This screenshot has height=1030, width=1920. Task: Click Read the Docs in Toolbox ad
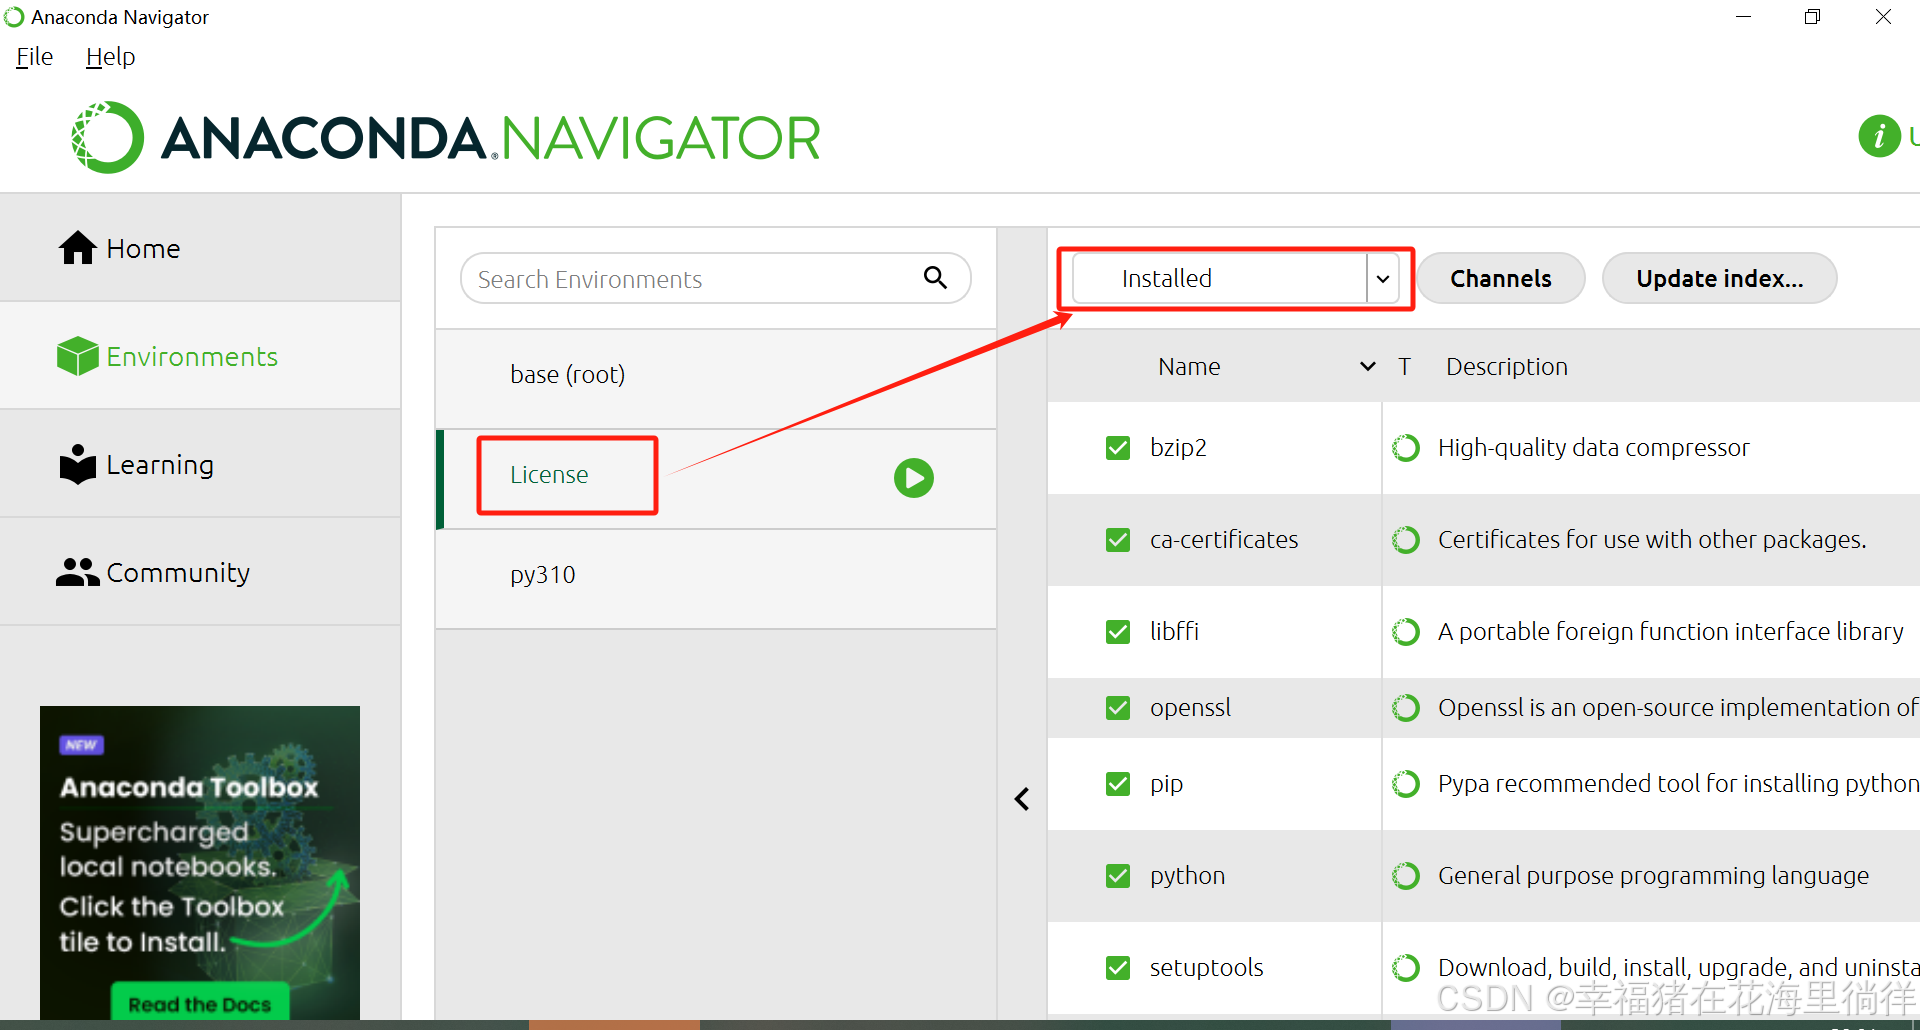(x=200, y=1004)
